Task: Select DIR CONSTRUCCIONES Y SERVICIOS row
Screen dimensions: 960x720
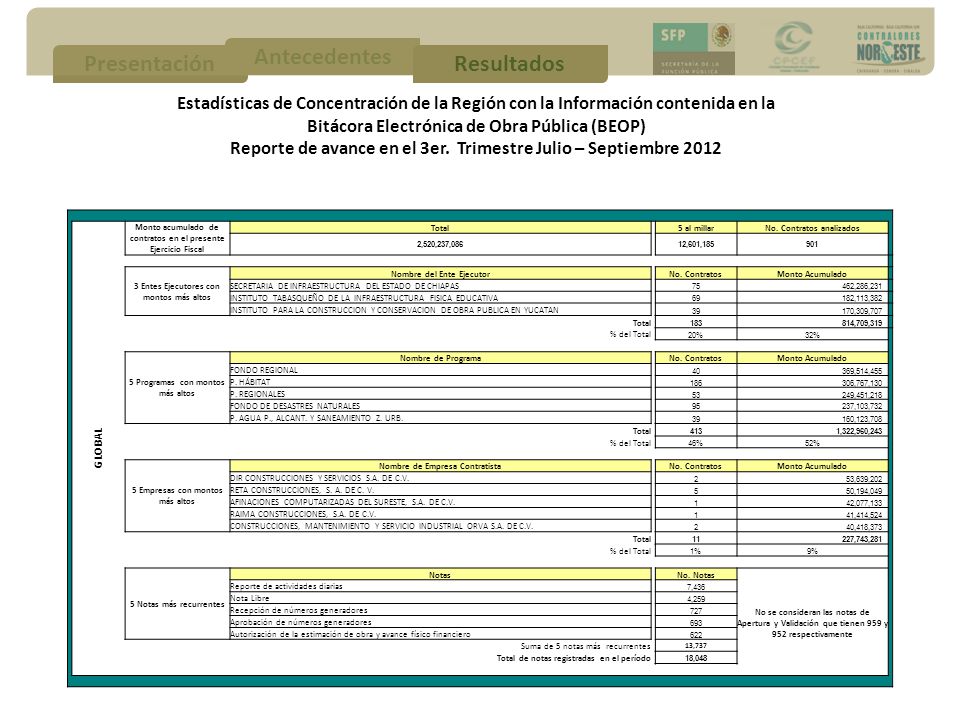Action: click(440, 478)
